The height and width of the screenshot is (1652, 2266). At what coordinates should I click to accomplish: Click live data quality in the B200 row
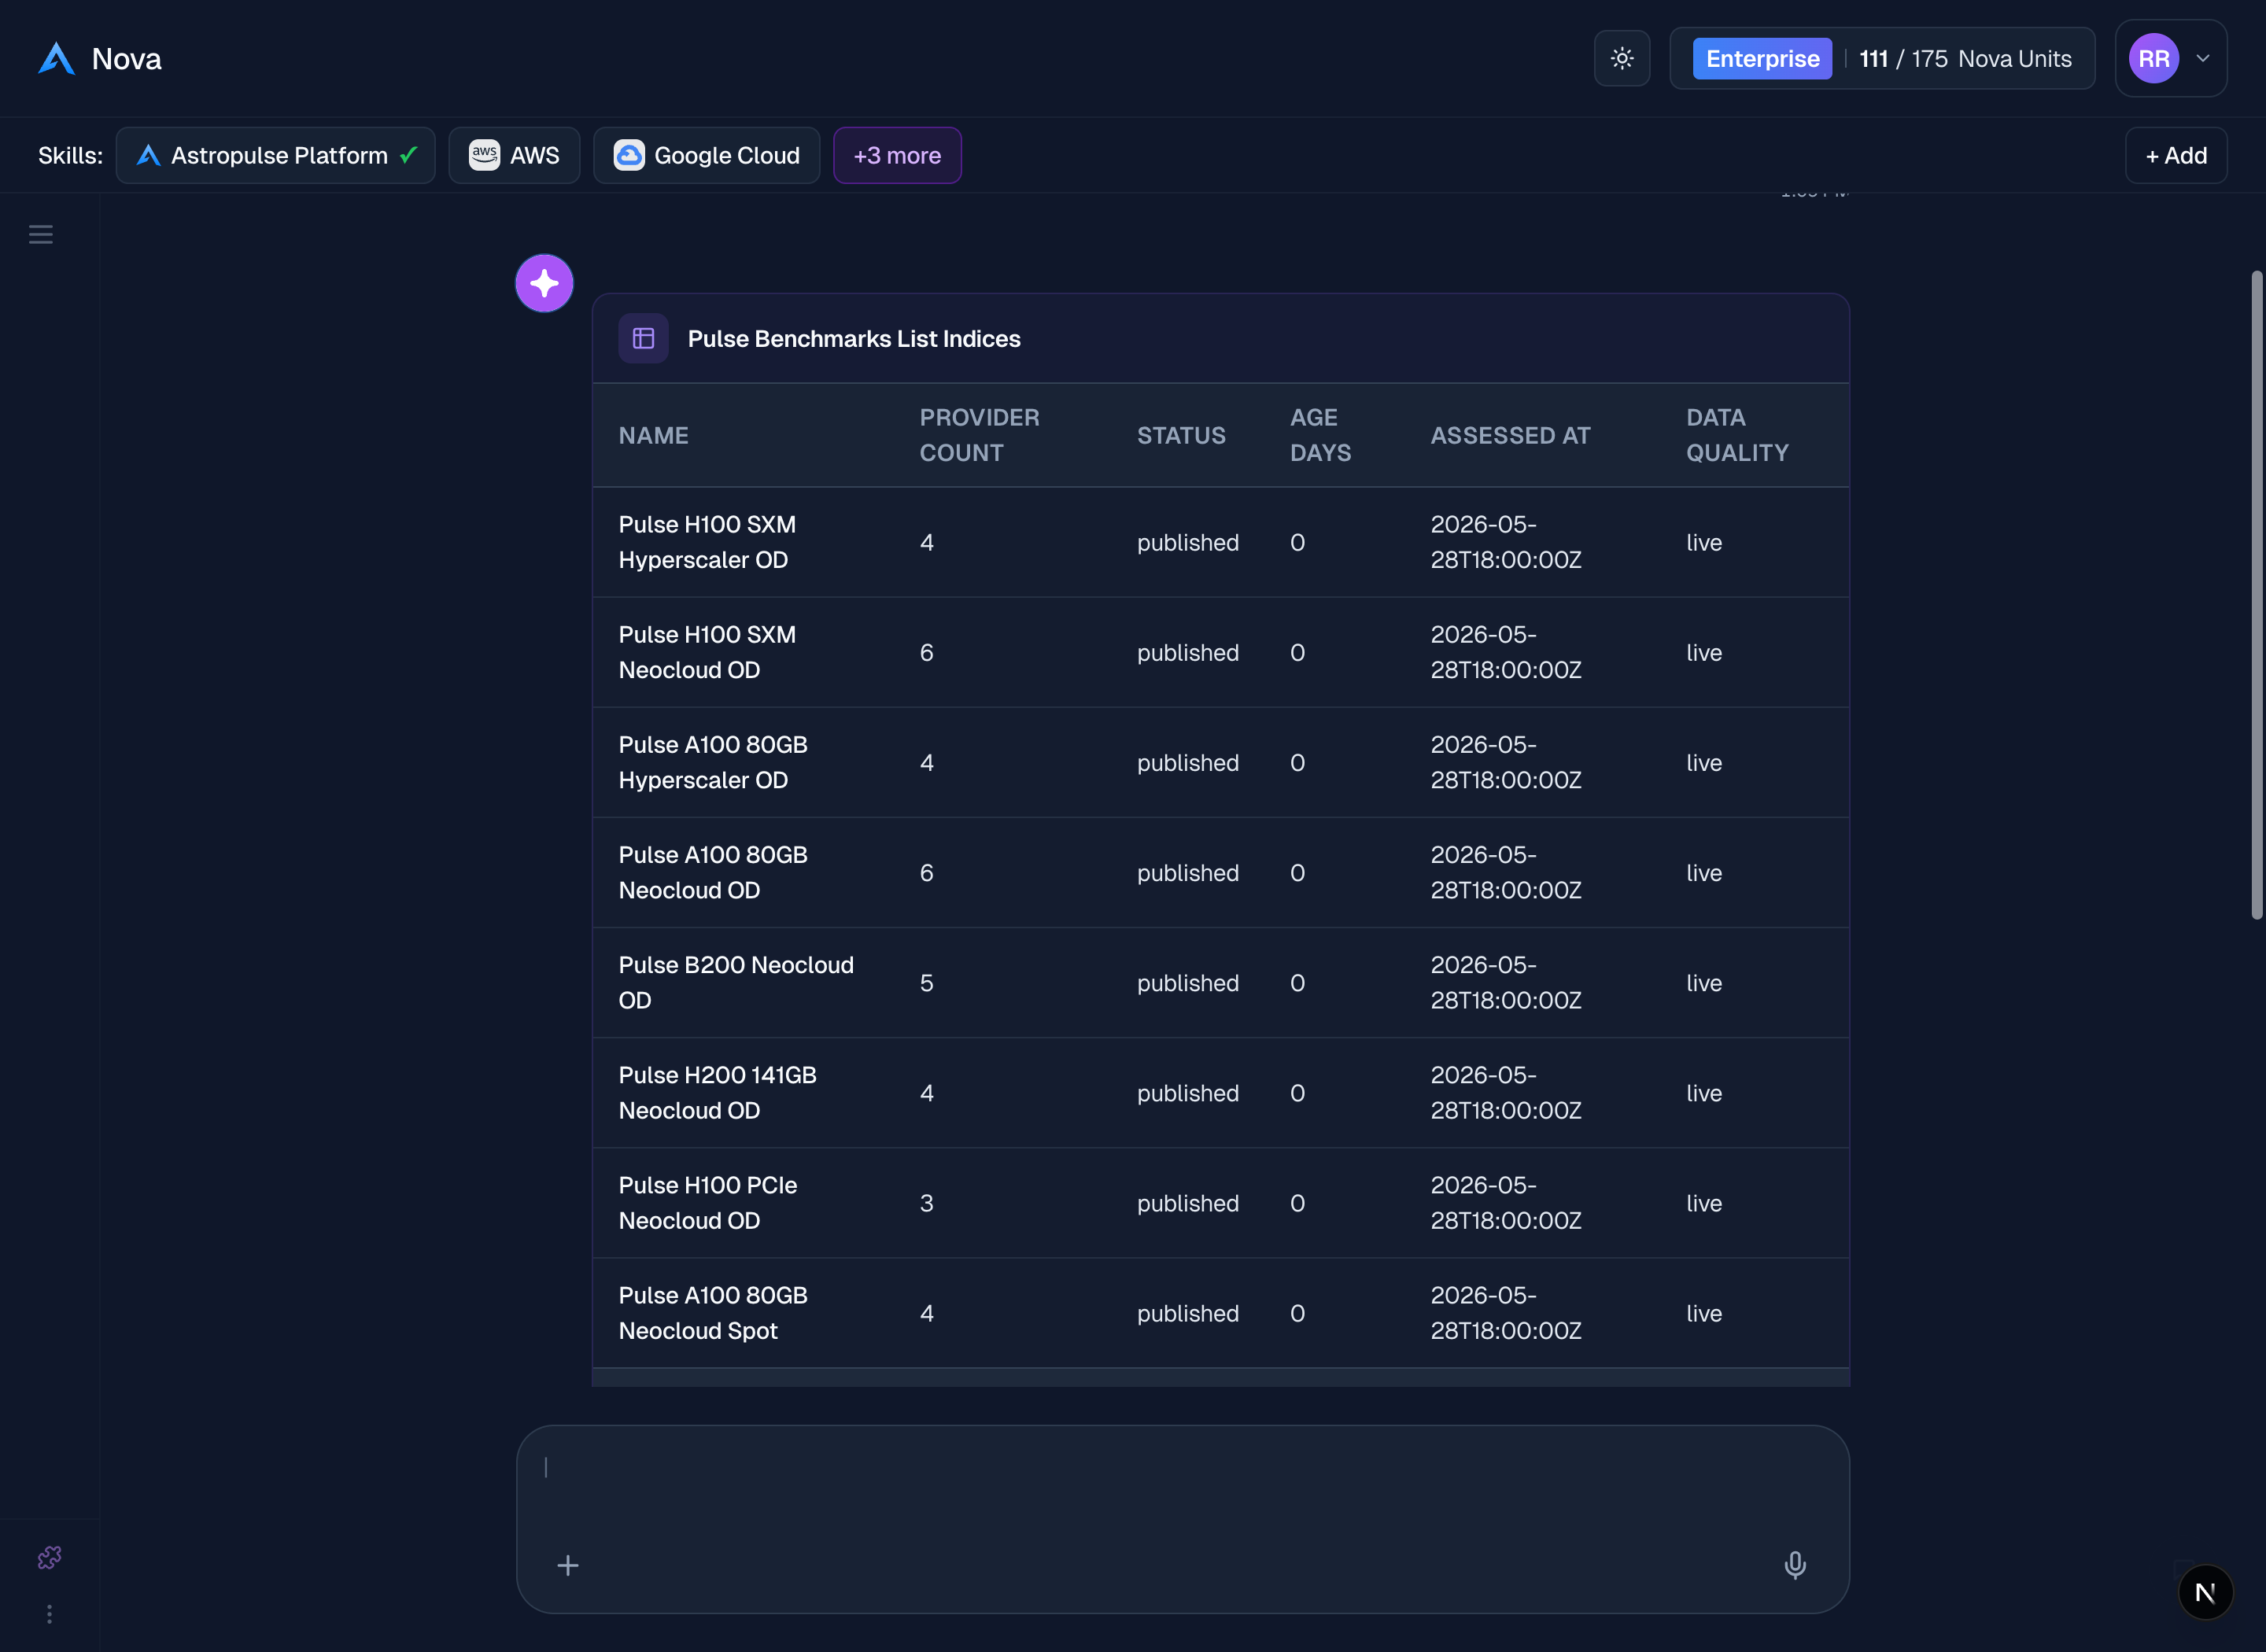(x=1703, y=983)
